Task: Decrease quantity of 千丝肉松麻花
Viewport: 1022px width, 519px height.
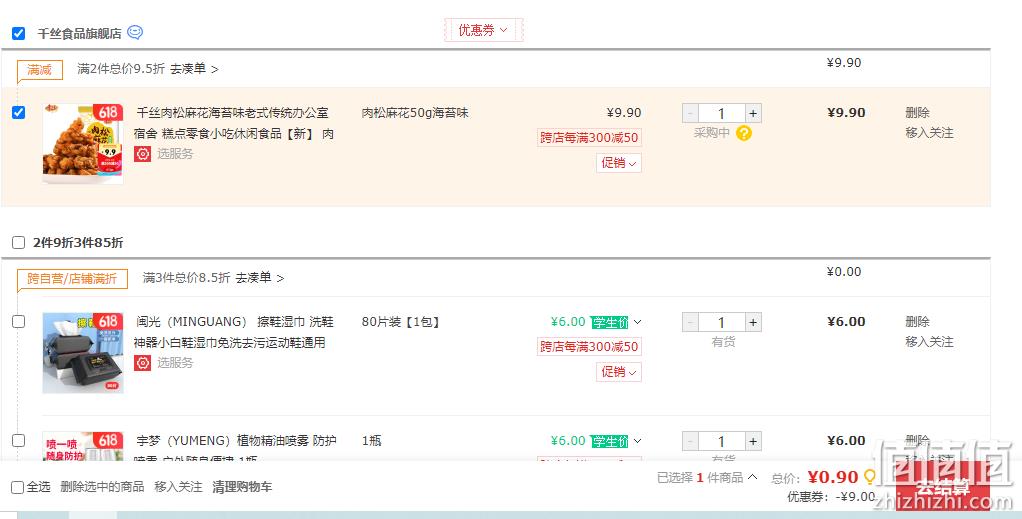Action: [x=690, y=113]
